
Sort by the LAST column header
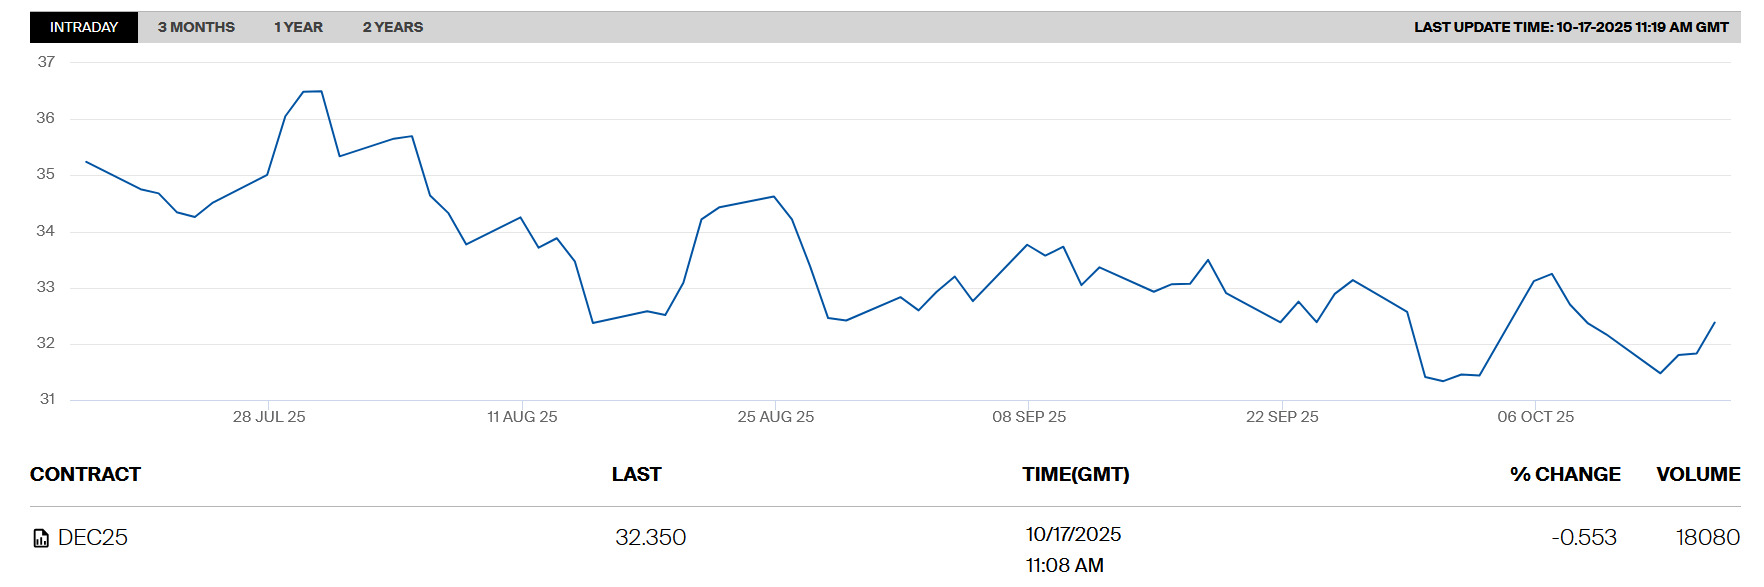[636, 474]
